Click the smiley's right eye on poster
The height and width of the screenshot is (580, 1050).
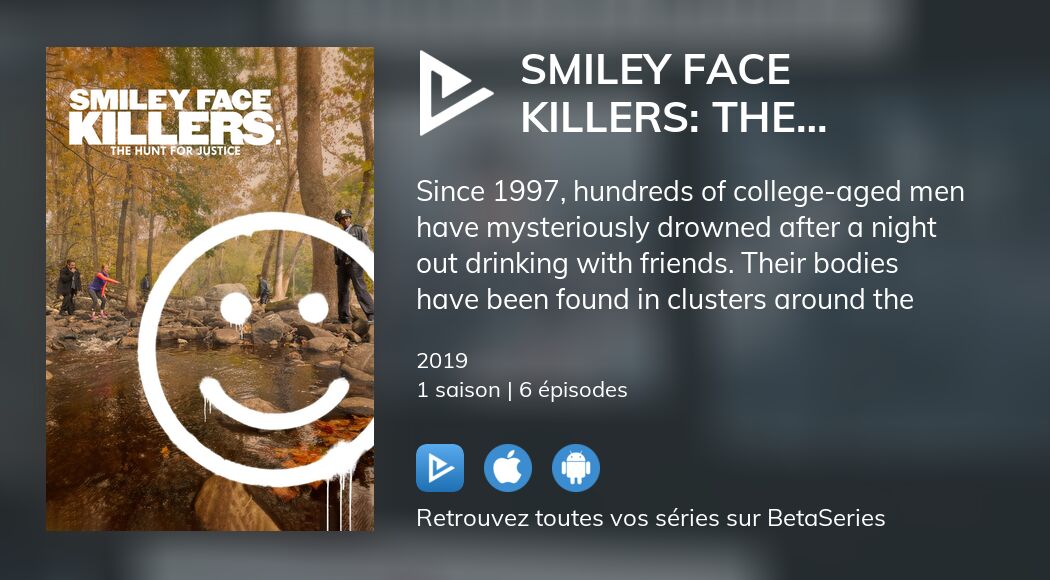(316, 307)
